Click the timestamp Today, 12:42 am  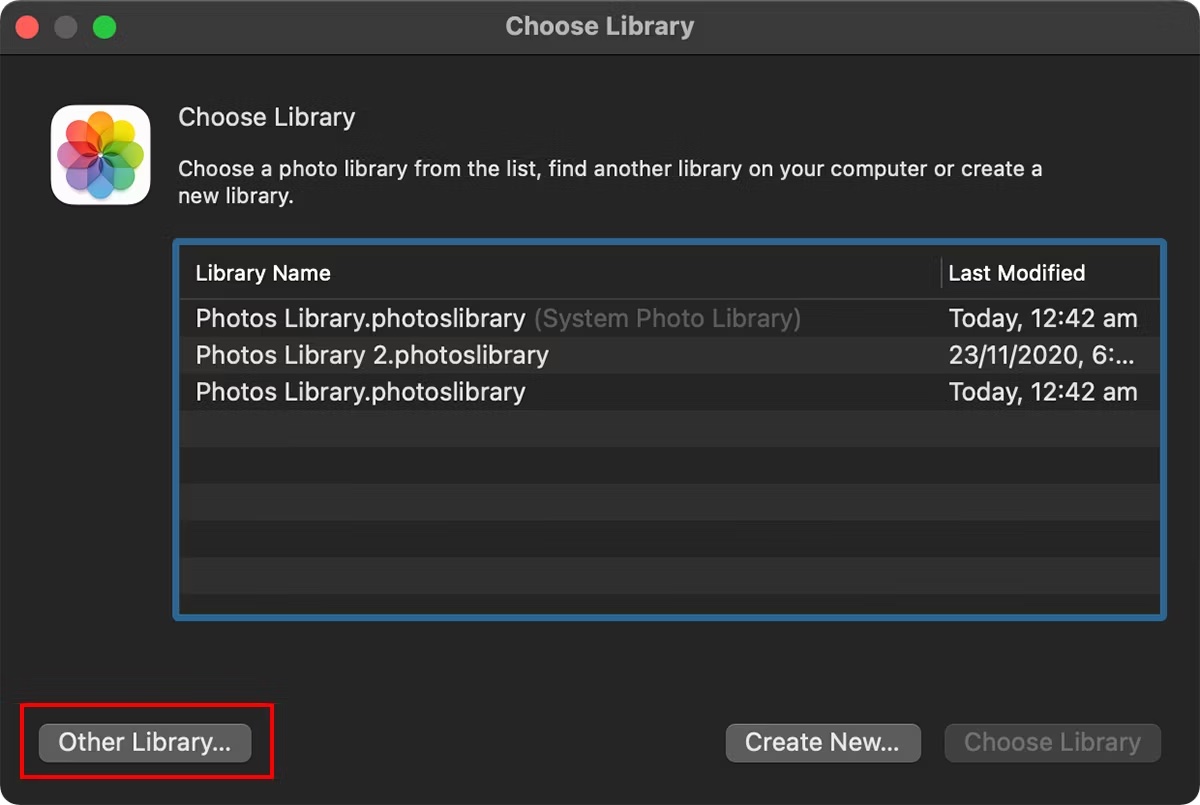coord(1042,318)
